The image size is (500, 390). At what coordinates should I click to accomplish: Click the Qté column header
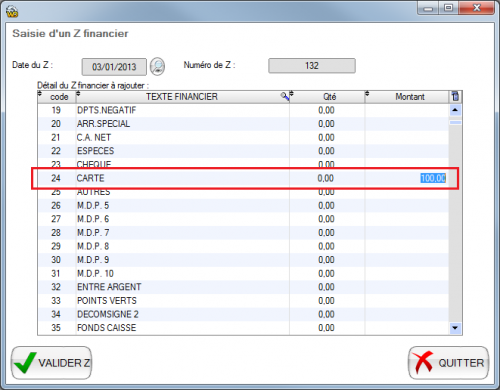[x=327, y=97]
